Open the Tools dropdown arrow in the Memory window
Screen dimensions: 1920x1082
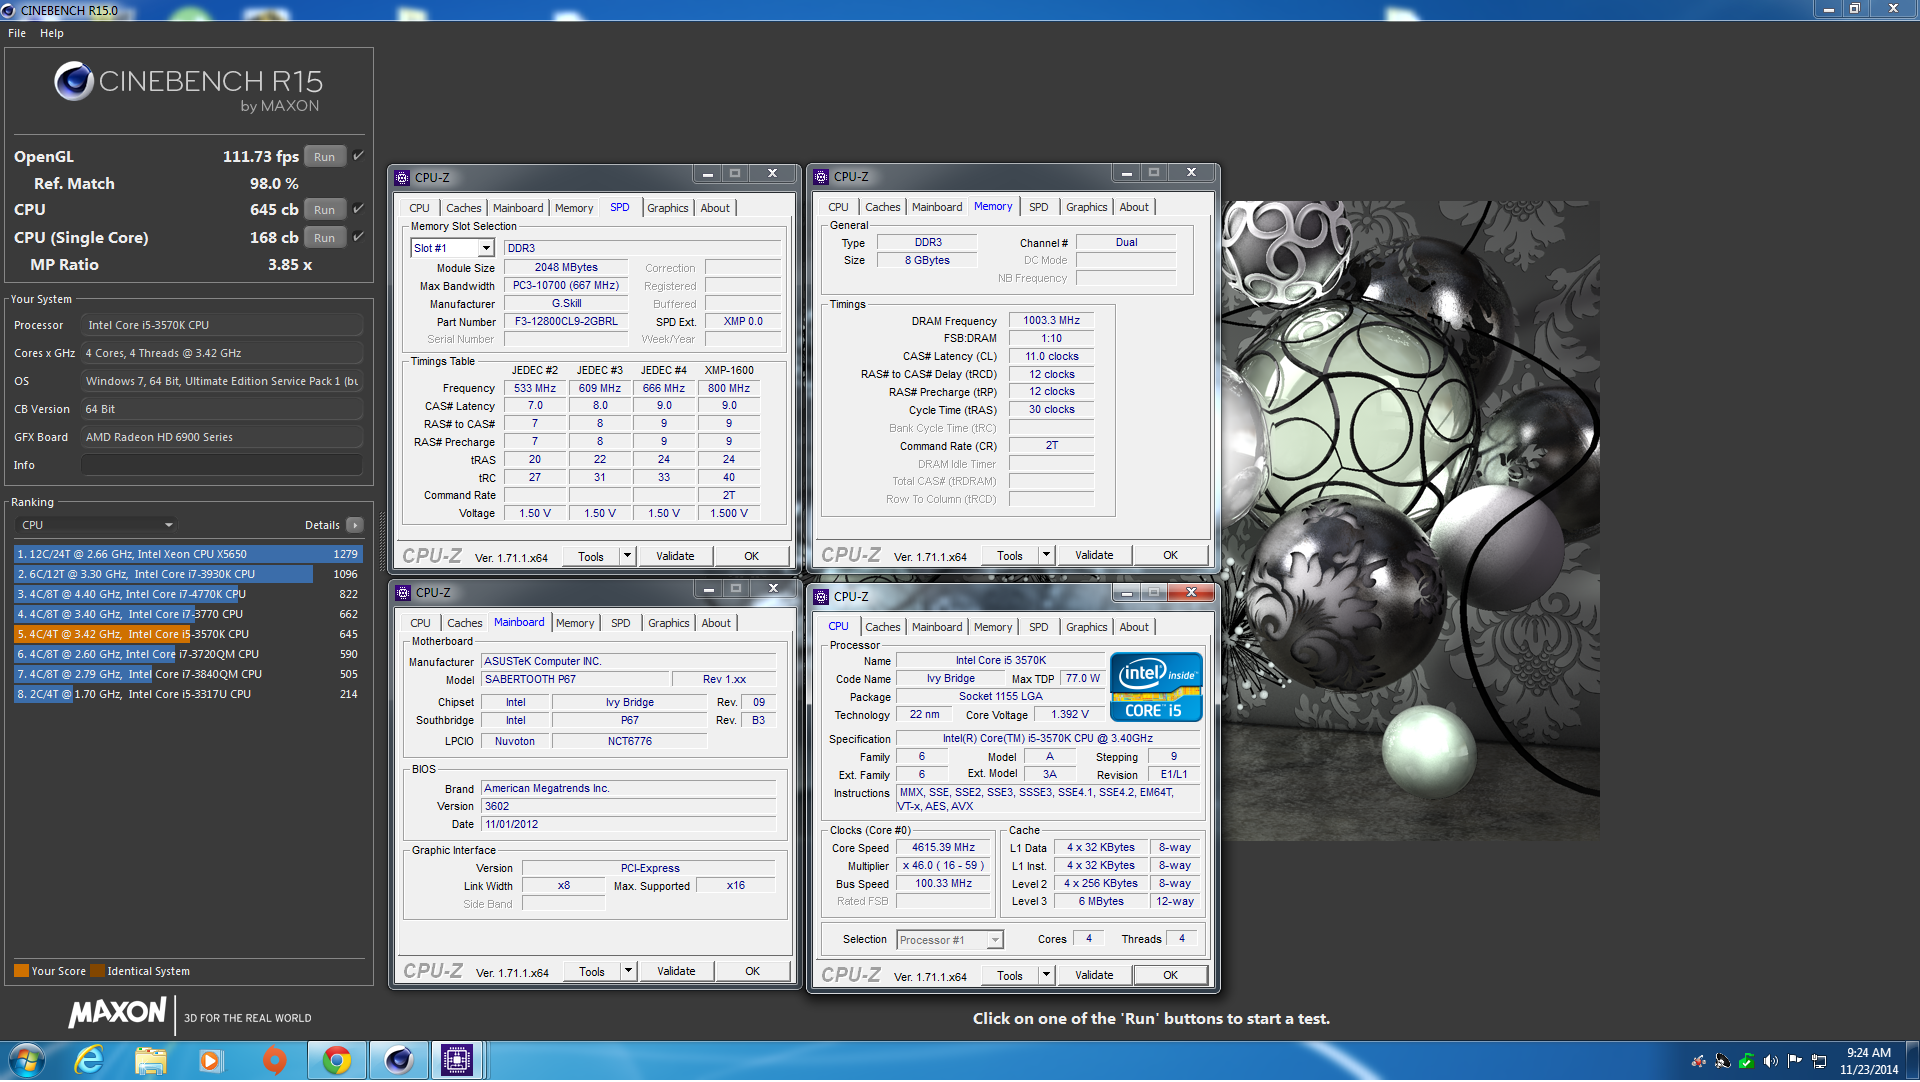click(x=1047, y=555)
